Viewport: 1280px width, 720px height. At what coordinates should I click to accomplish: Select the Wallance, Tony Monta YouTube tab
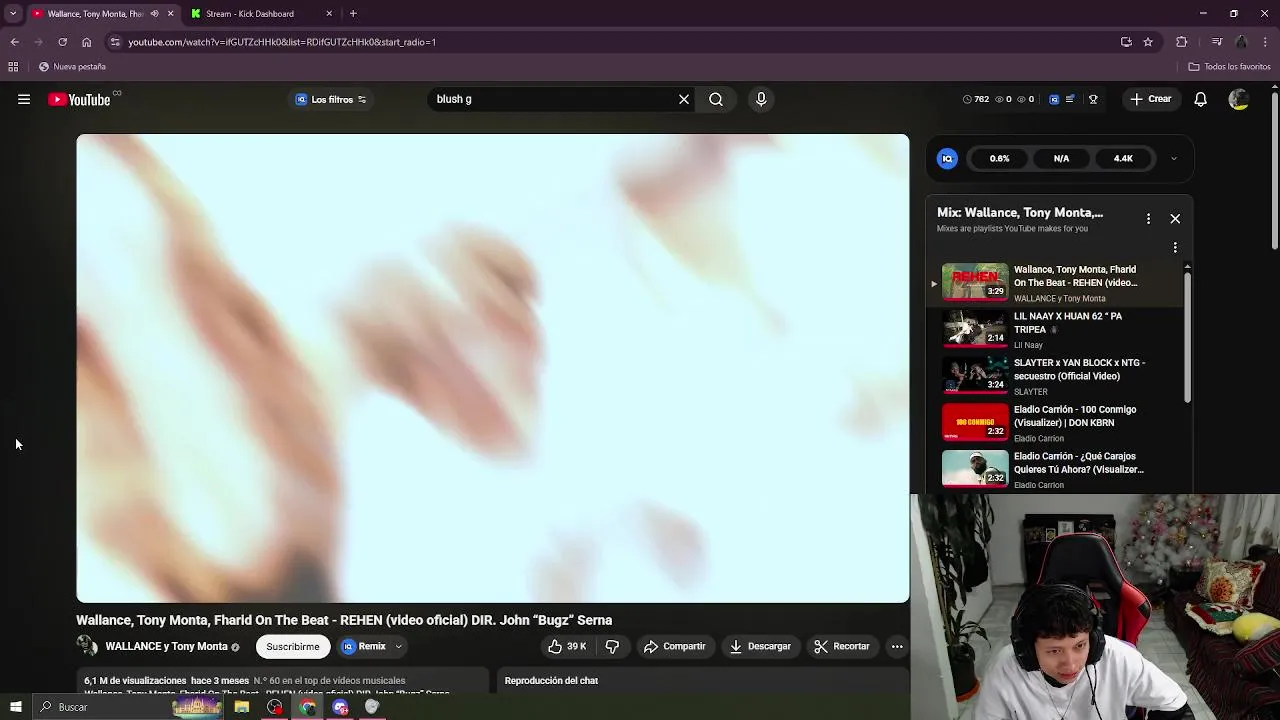pos(95,14)
